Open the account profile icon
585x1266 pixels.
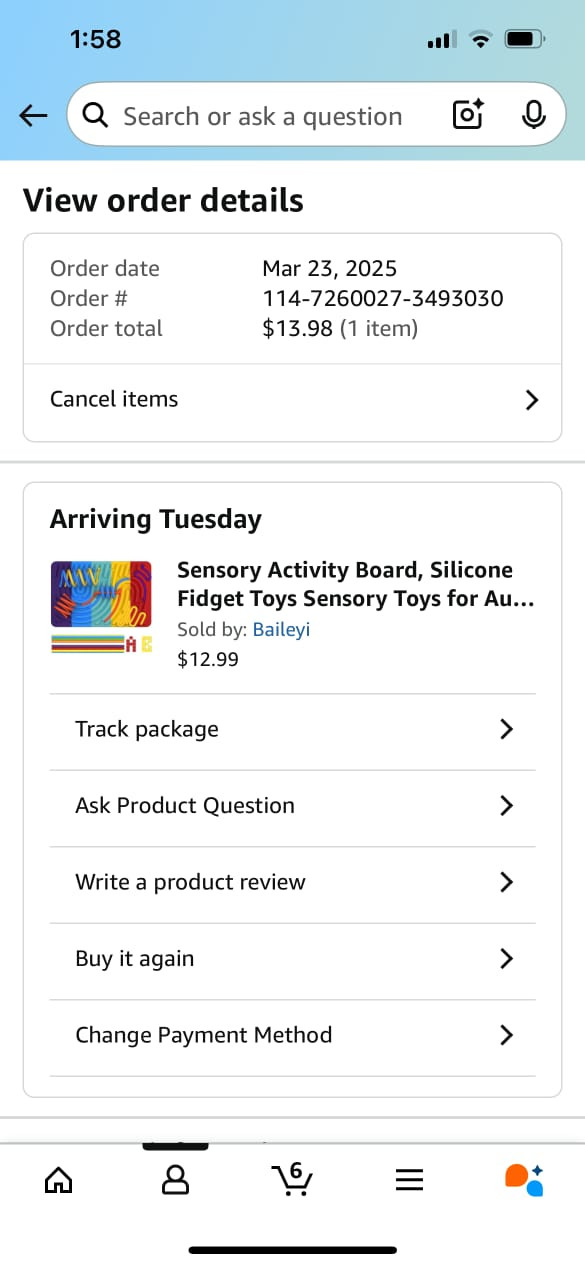(x=176, y=1181)
